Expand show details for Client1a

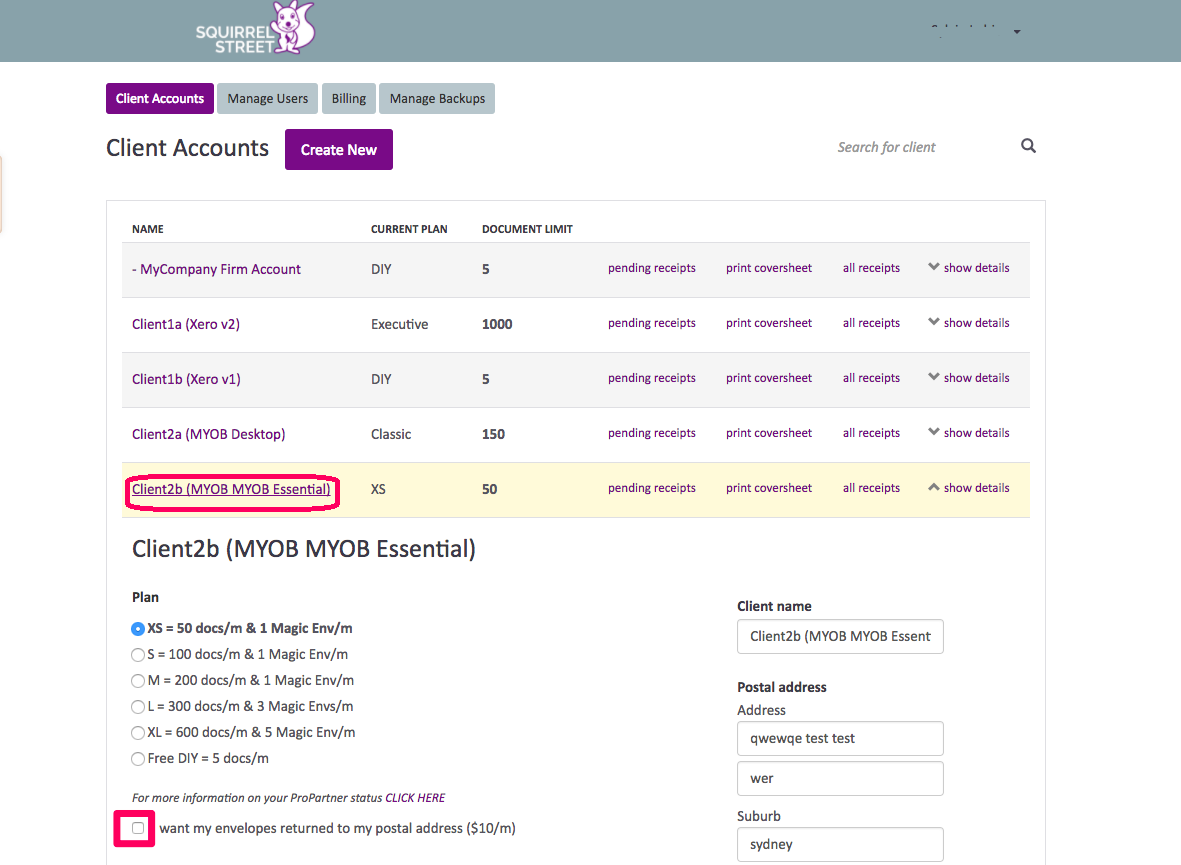[969, 322]
